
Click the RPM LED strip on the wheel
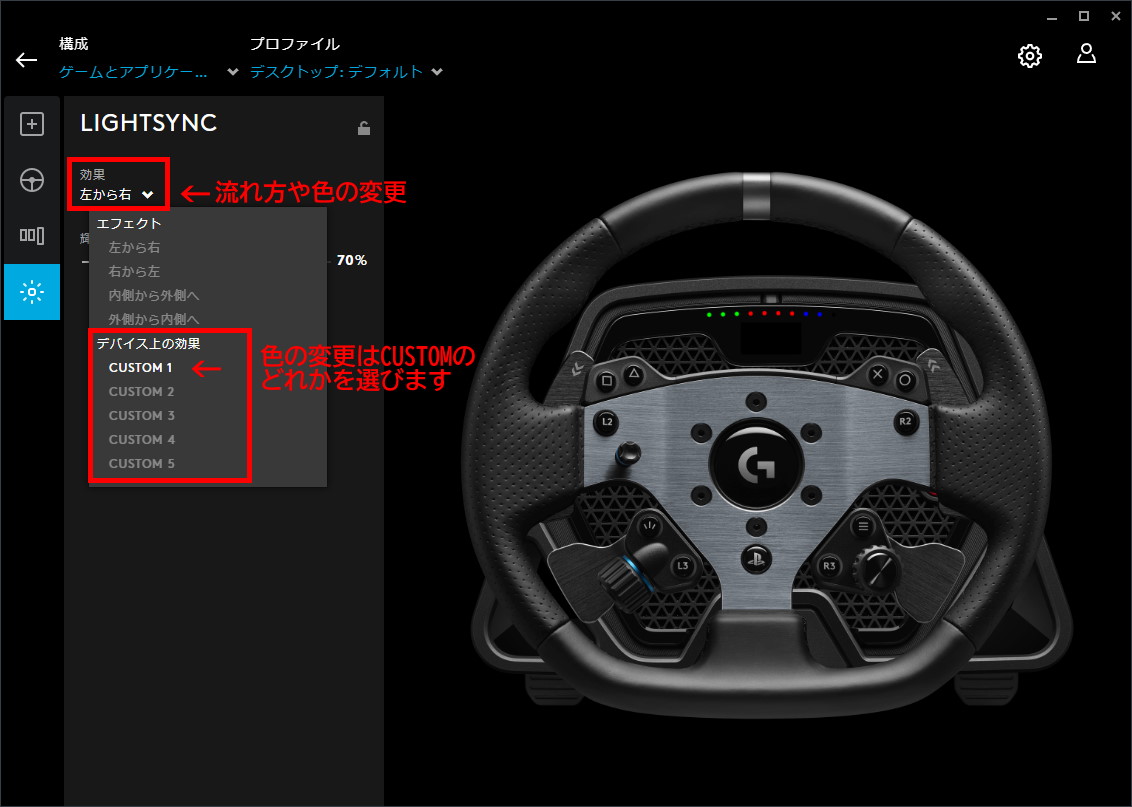[x=771, y=314]
